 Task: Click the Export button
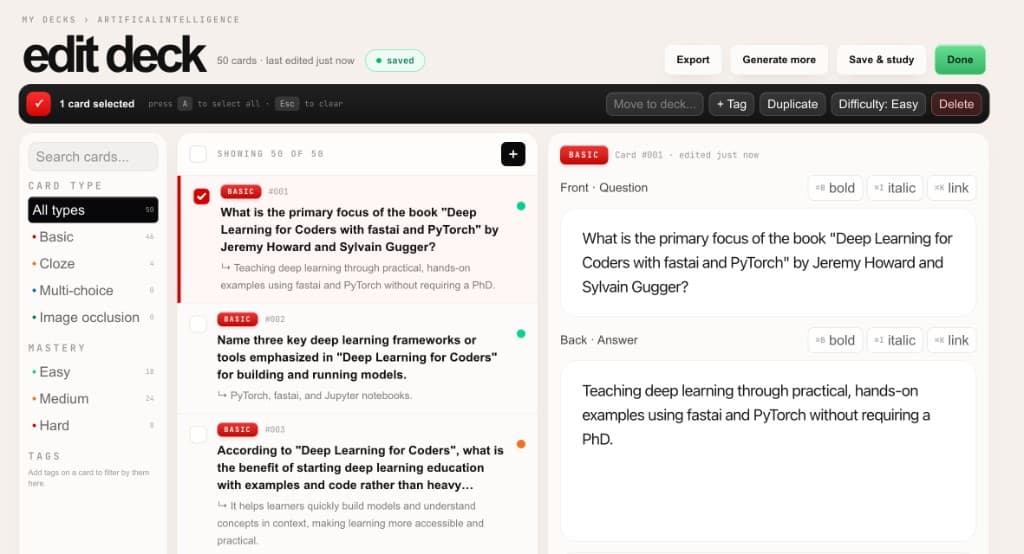[x=693, y=59]
